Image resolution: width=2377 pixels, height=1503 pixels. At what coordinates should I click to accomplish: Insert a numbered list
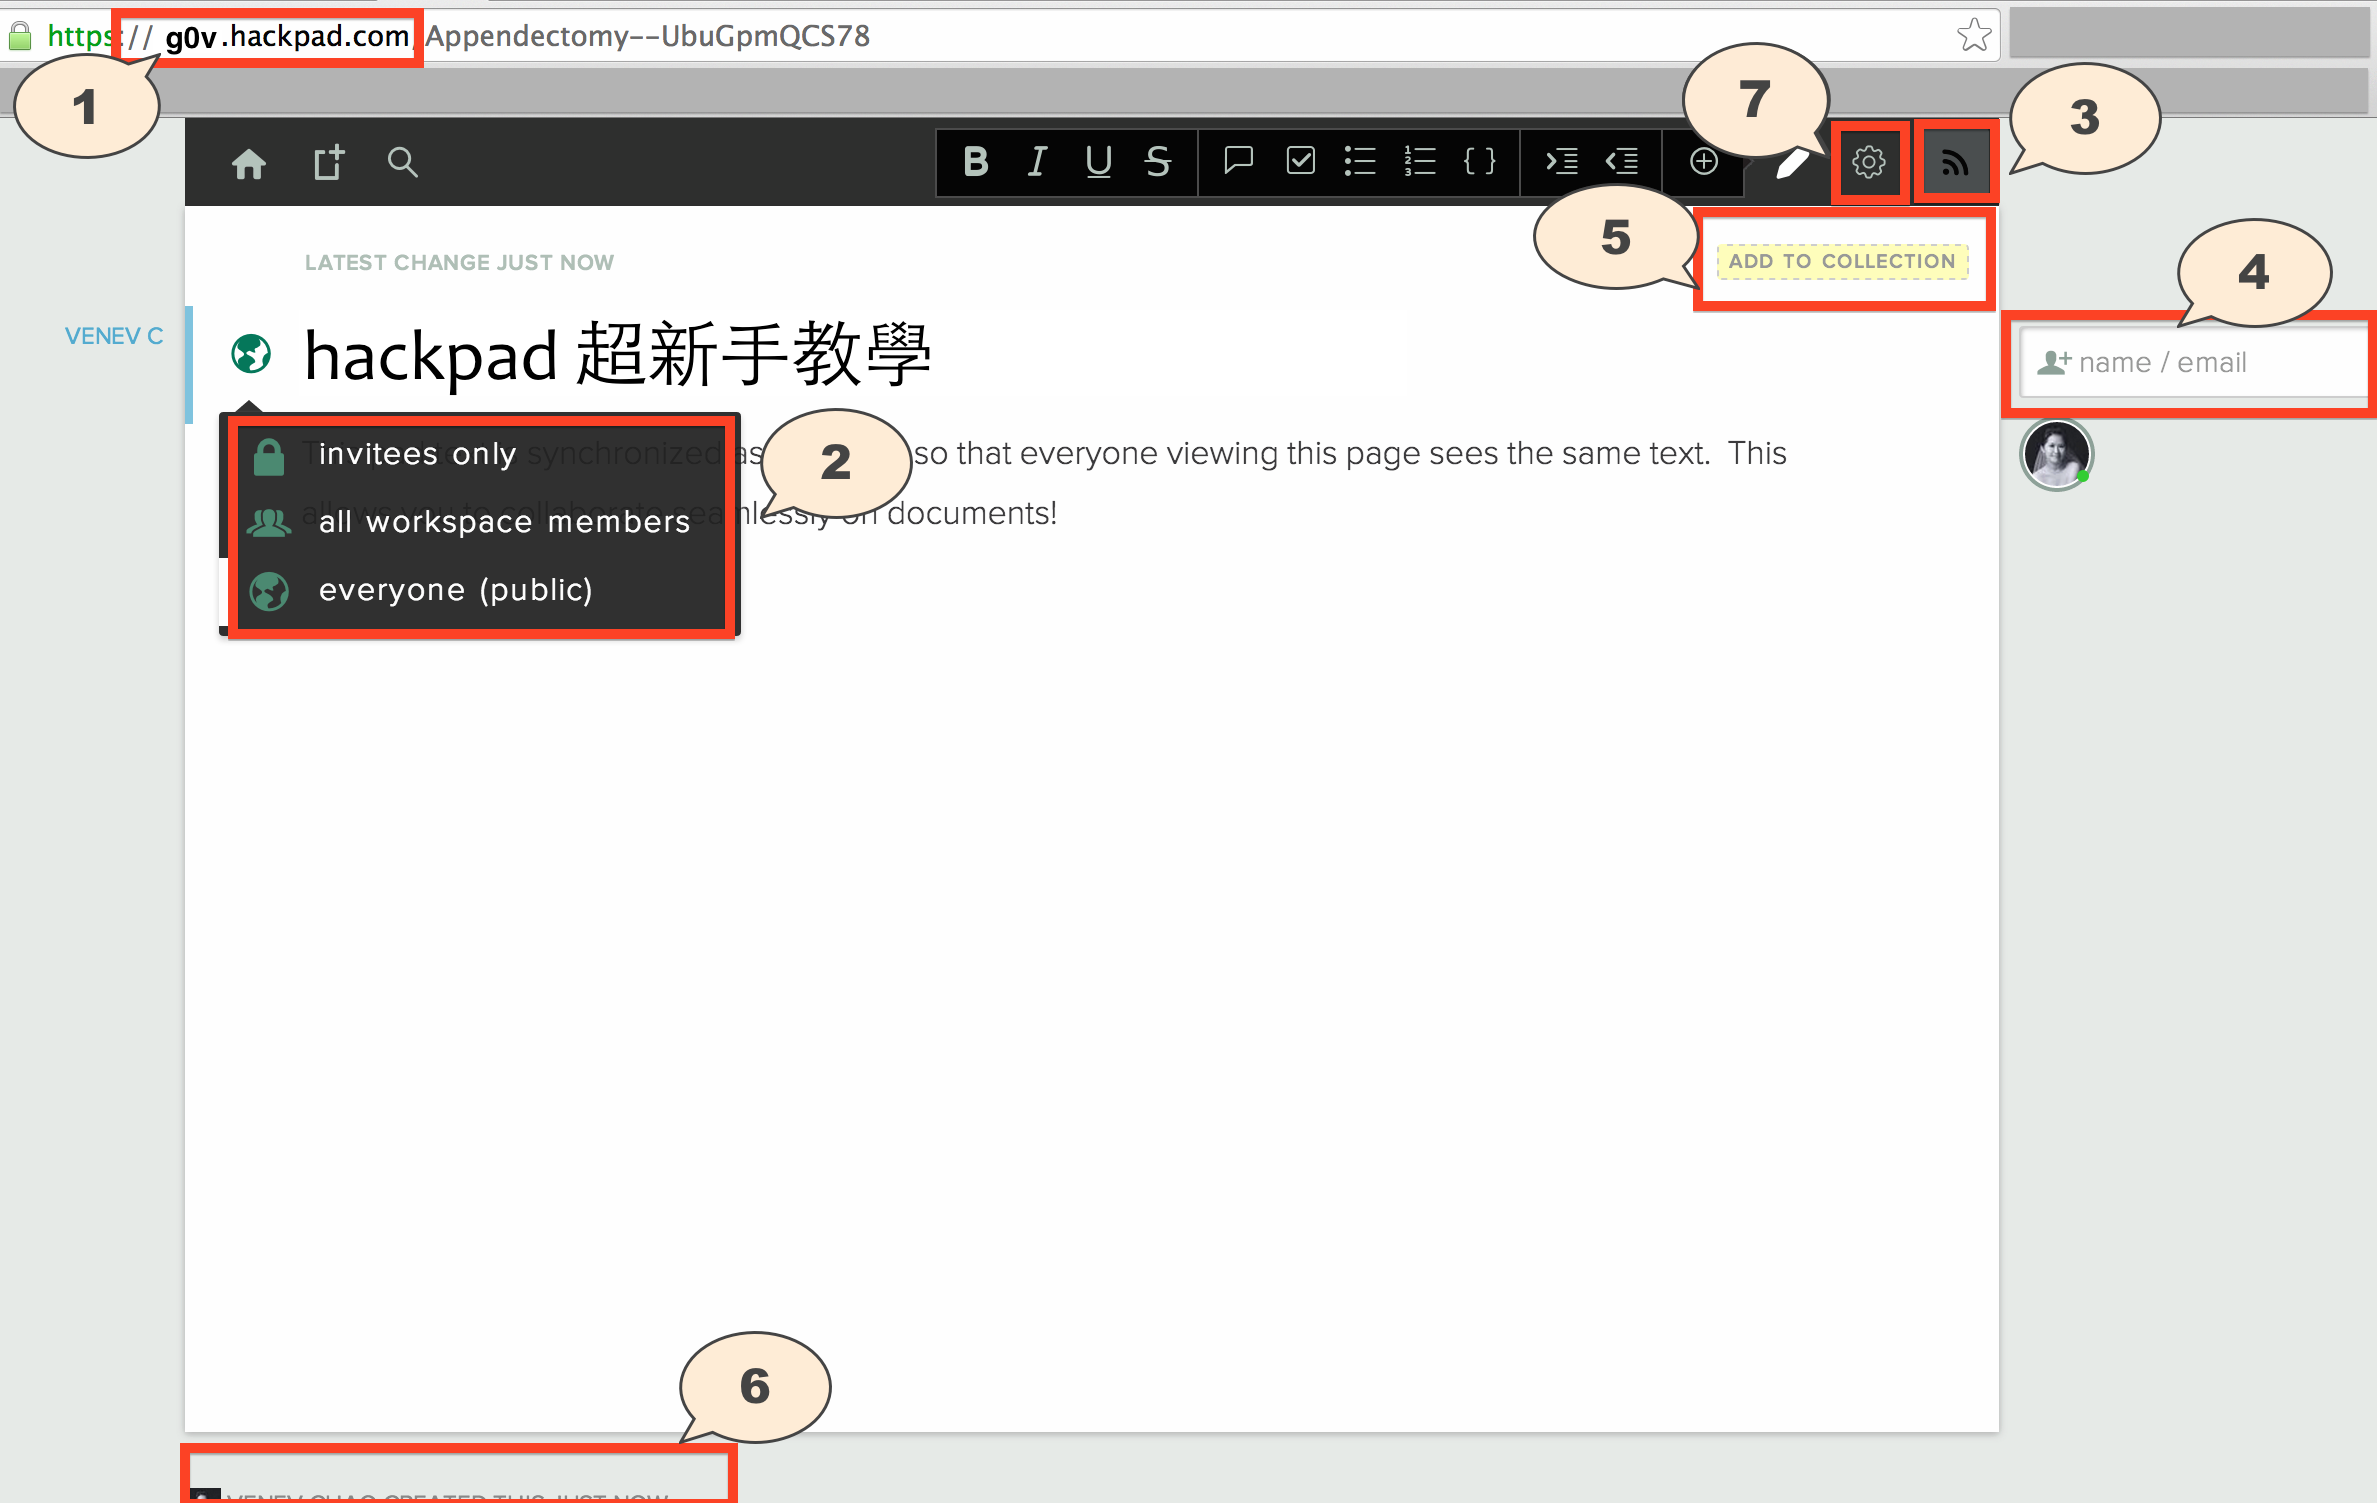coord(1419,161)
